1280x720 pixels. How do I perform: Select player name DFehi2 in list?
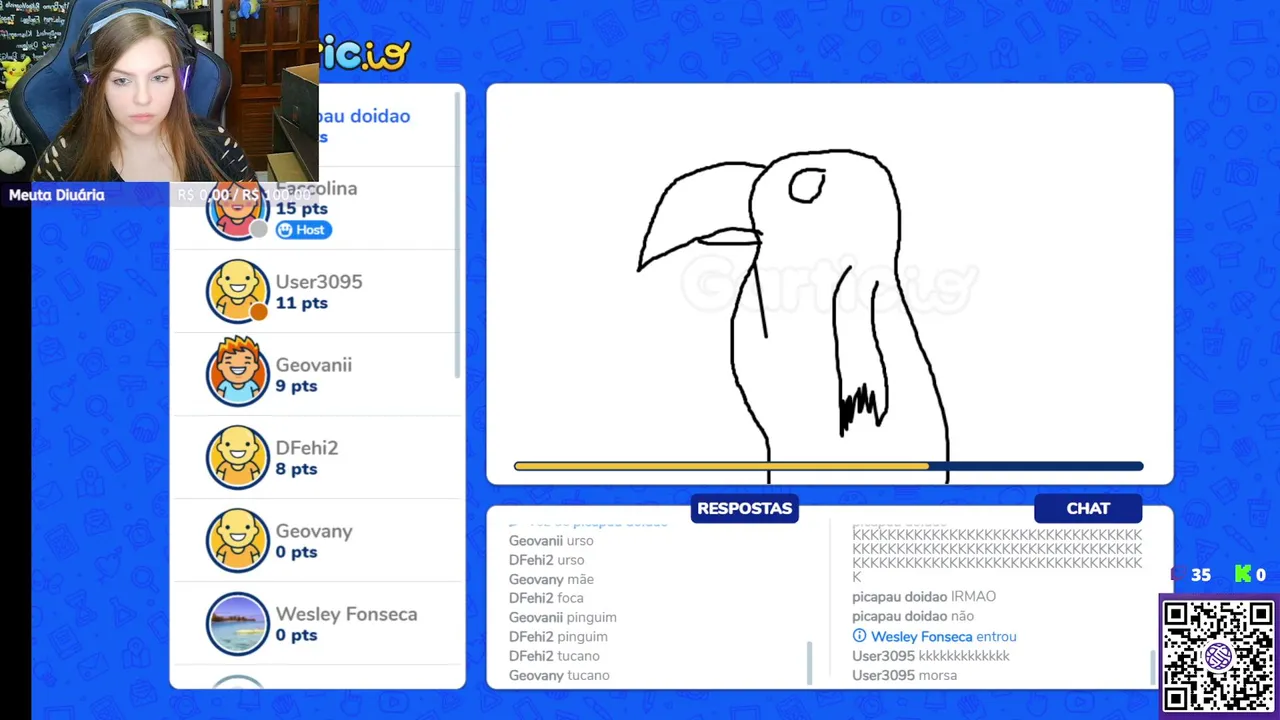307,448
